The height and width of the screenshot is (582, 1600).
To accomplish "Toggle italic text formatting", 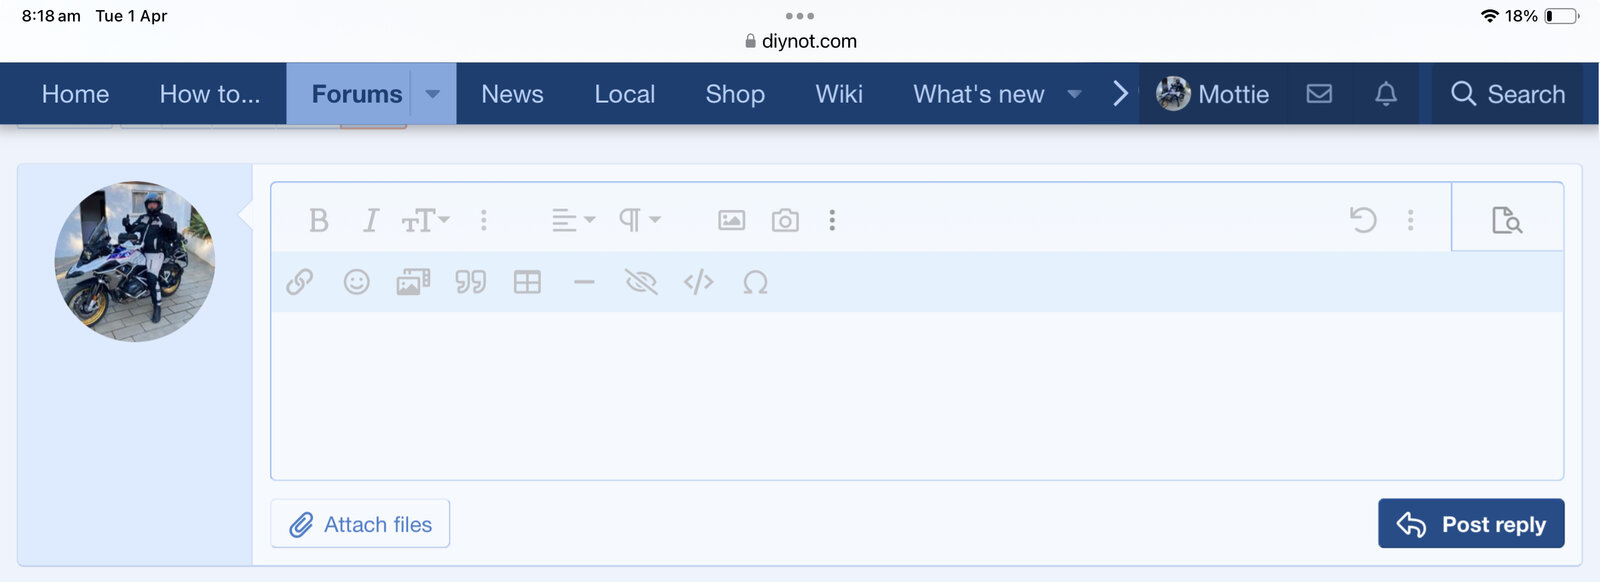I will coord(371,220).
